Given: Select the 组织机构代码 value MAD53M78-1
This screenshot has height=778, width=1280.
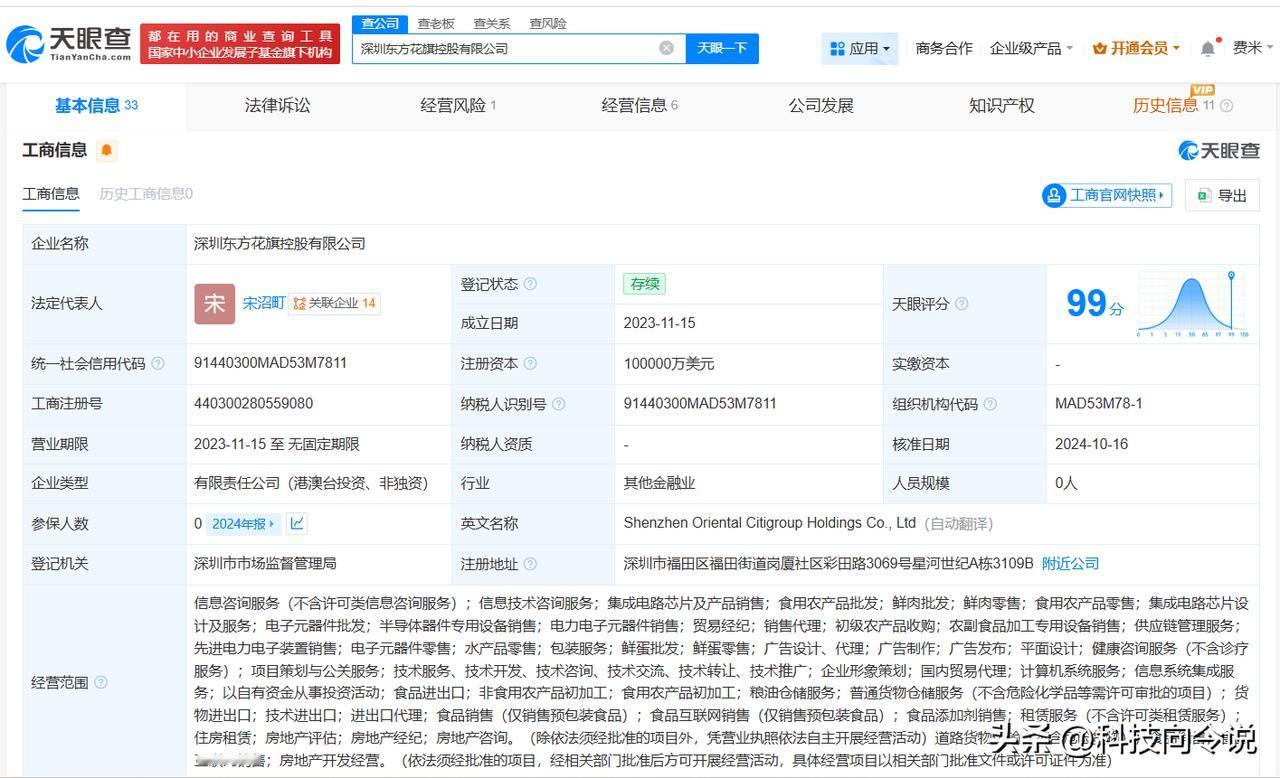Looking at the screenshot, I should click(1098, 404).
